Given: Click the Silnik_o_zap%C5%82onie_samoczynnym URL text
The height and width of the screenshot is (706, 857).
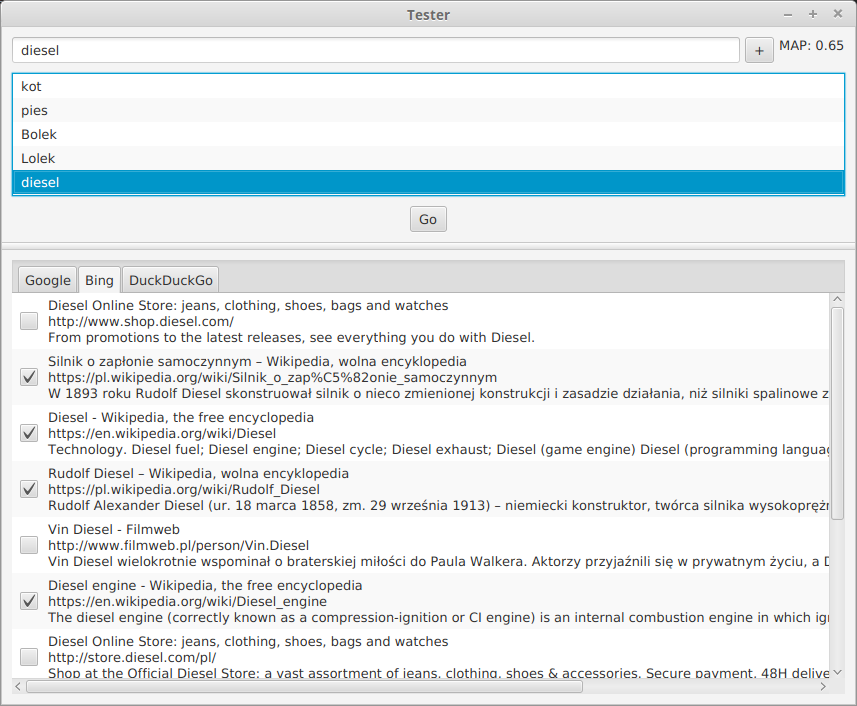Looking at the screenshot, I should [x=272, y=378].
